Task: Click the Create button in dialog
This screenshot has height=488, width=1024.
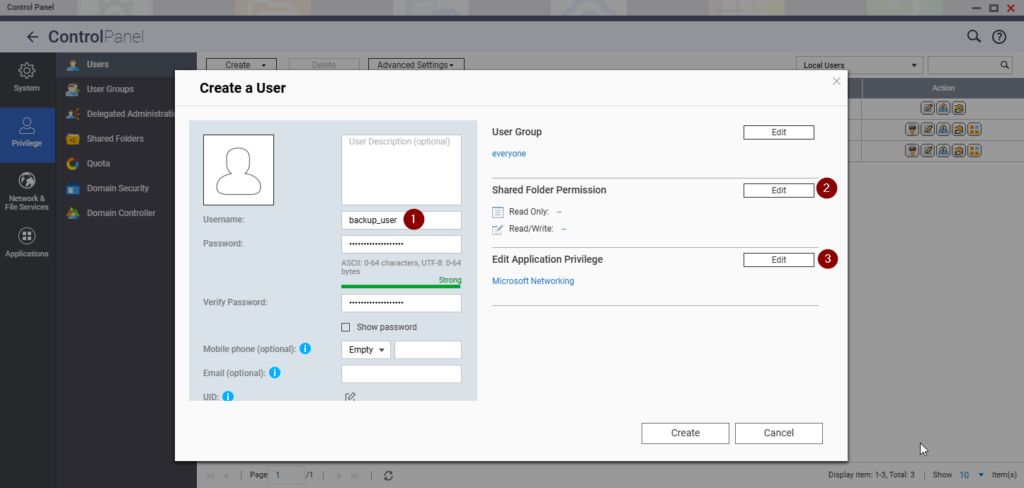Action: pyautogui.click(x=685, y=433)
